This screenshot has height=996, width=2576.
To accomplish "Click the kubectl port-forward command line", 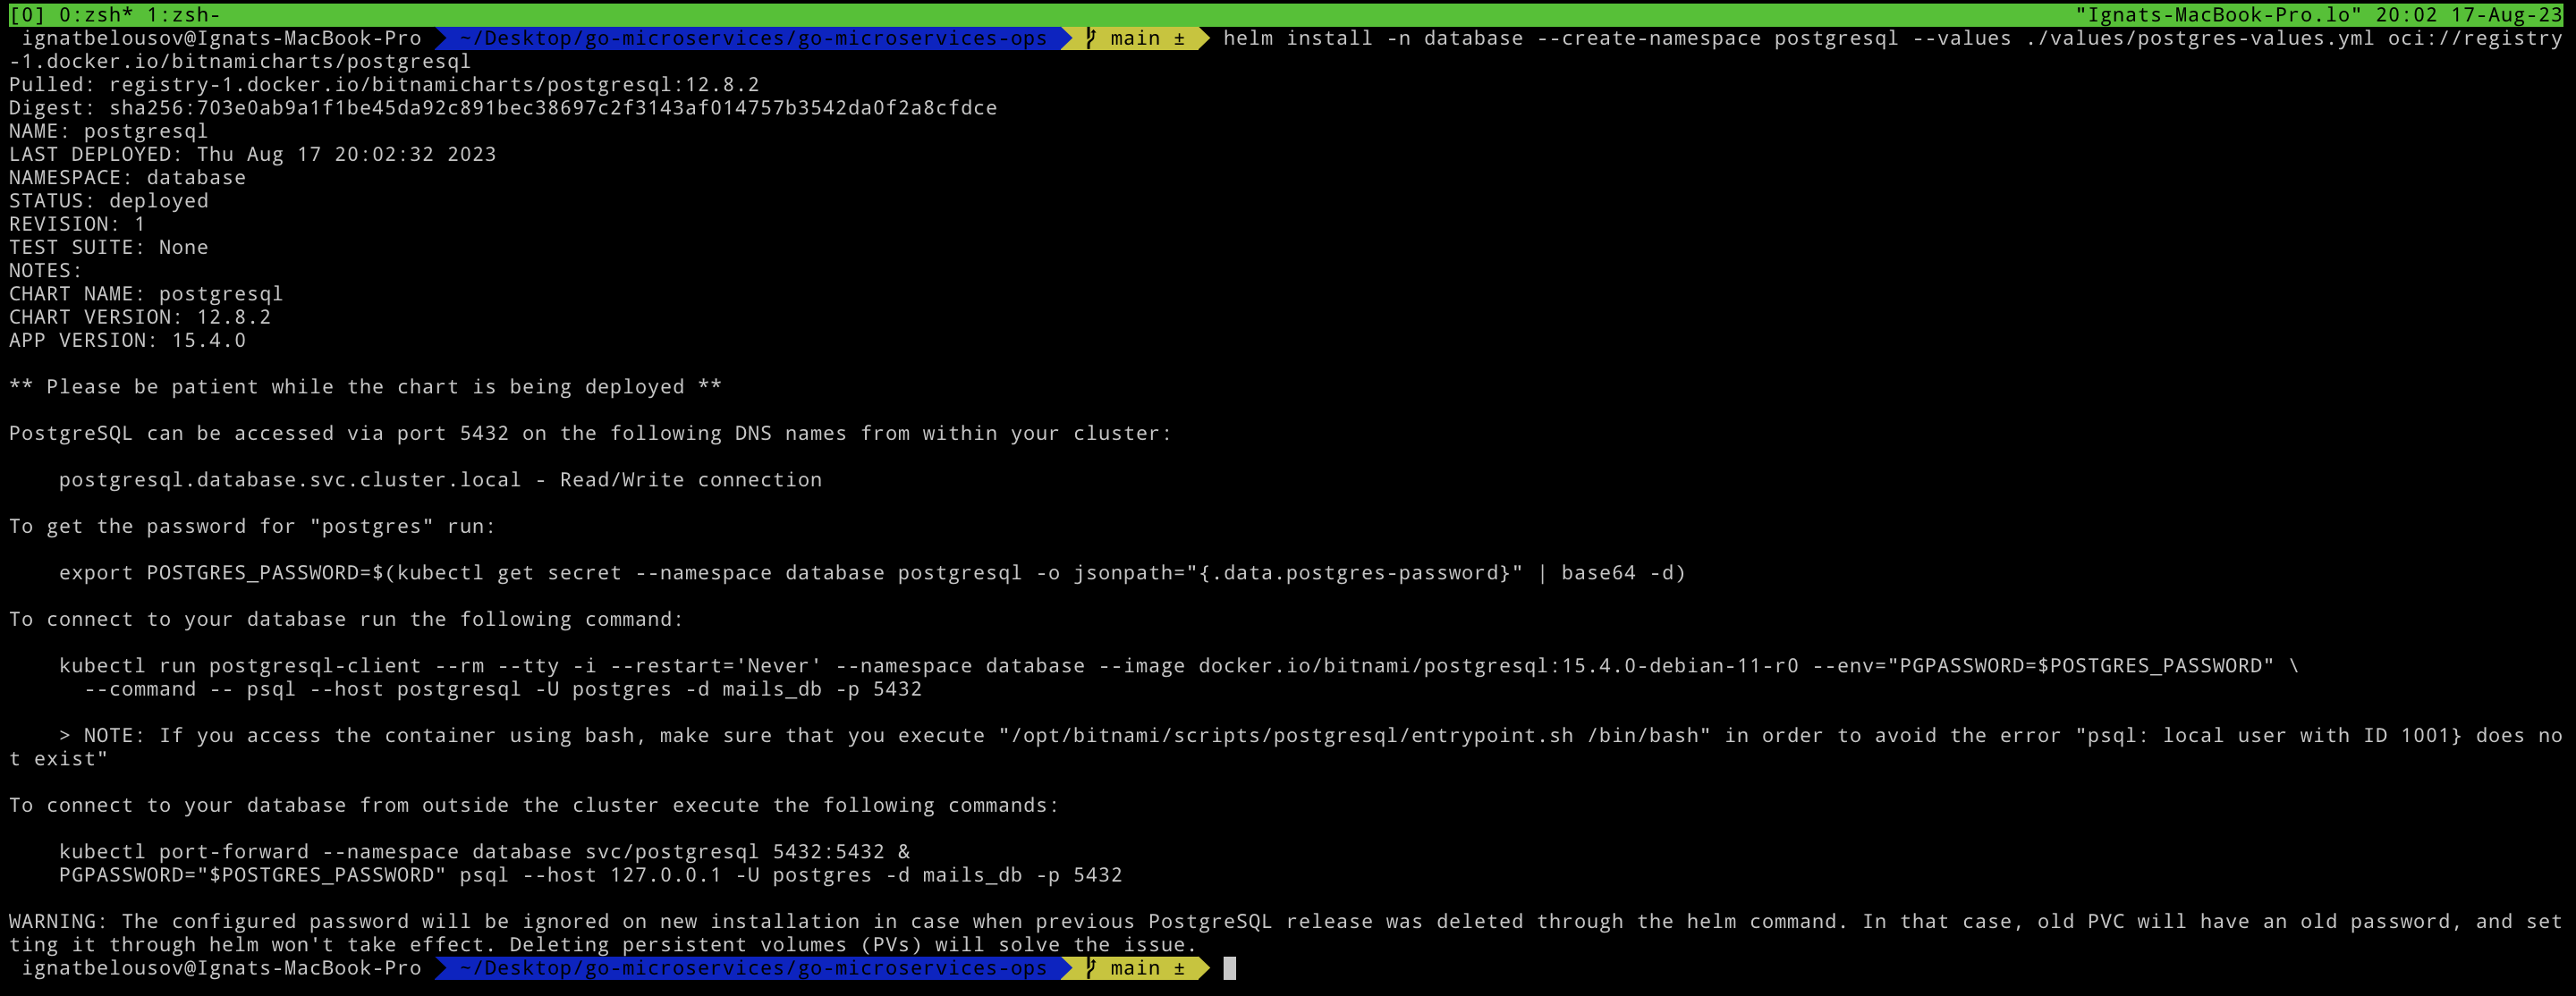I will pyautogui.click(x=484, y=851).
